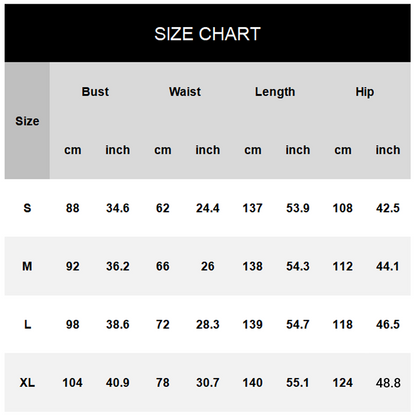
Task: Click the Waist column heading
Action: pos(185,92)
